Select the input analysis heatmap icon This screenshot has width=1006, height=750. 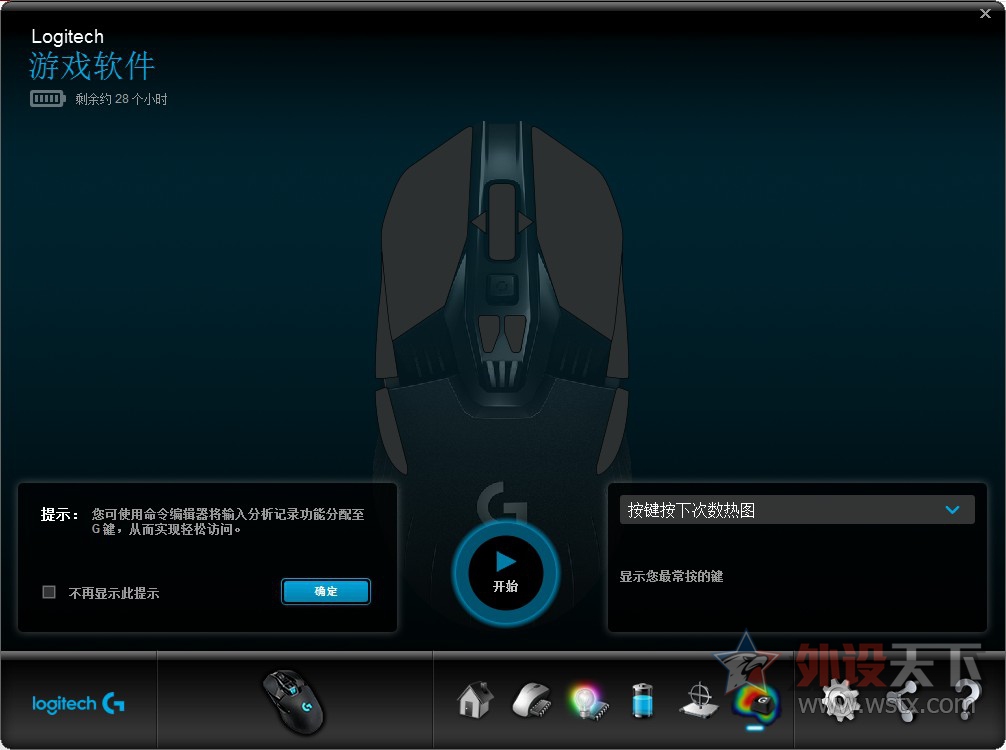coord(755,703)
